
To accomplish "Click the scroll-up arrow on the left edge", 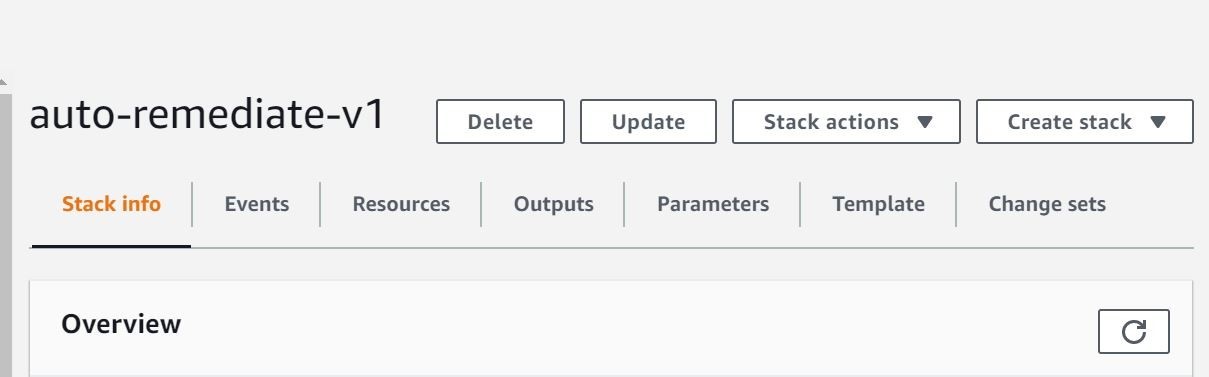I will tap(4, 83).
